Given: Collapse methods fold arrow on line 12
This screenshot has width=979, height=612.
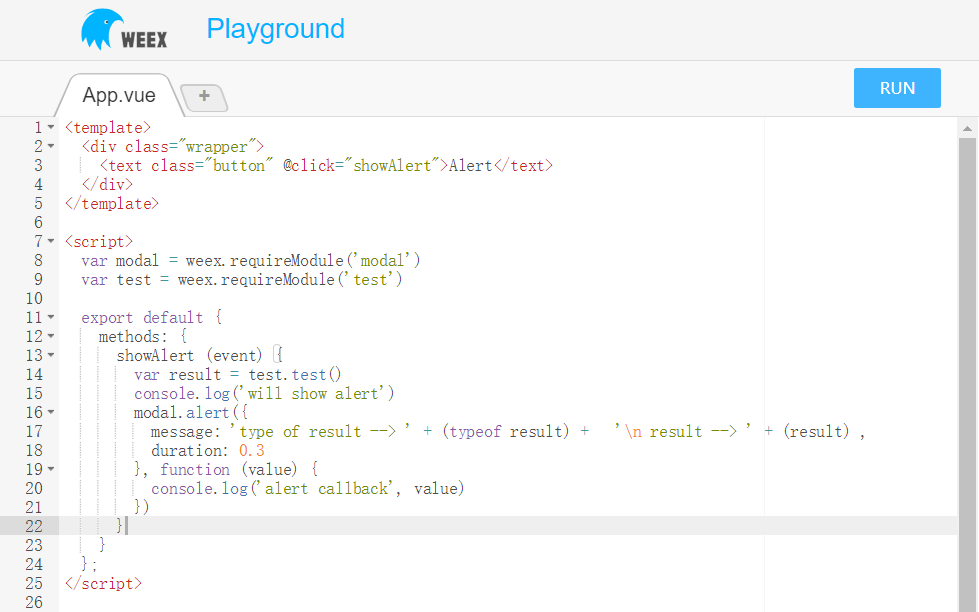Looking at the screenshot, I should tap(51, 336).
